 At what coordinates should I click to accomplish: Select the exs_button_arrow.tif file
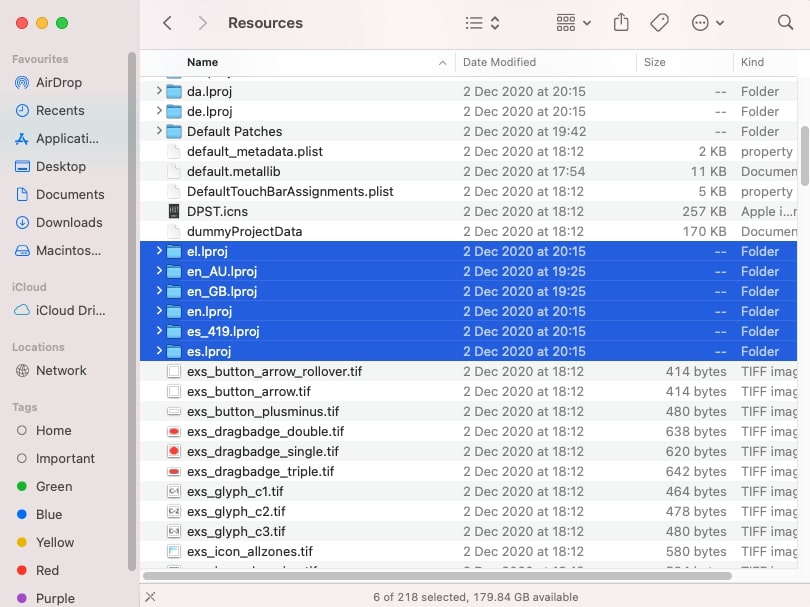(468, 392)
